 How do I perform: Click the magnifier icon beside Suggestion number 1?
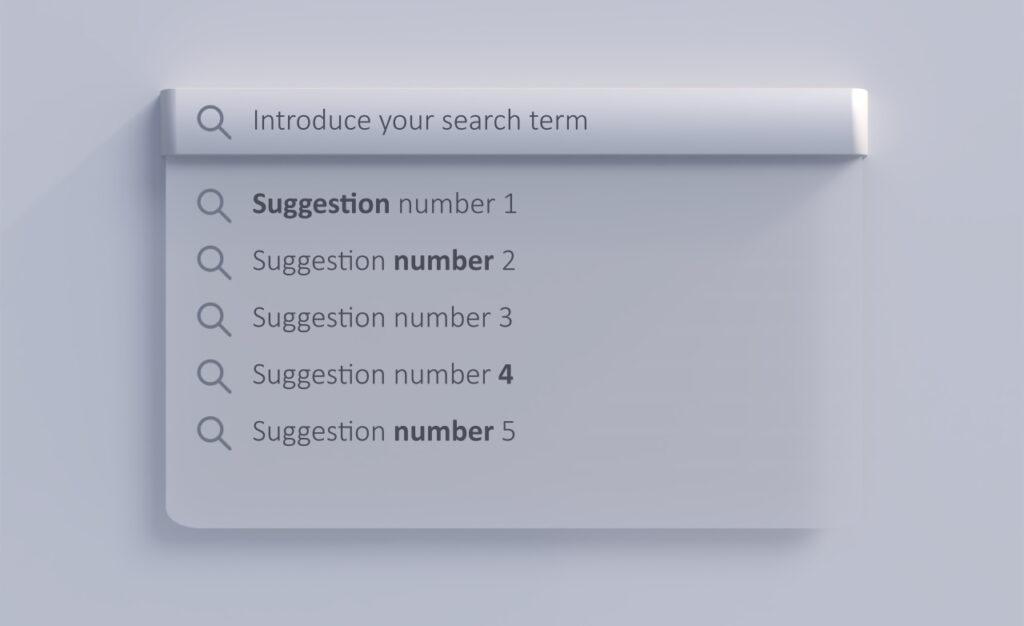pos(213,206)
